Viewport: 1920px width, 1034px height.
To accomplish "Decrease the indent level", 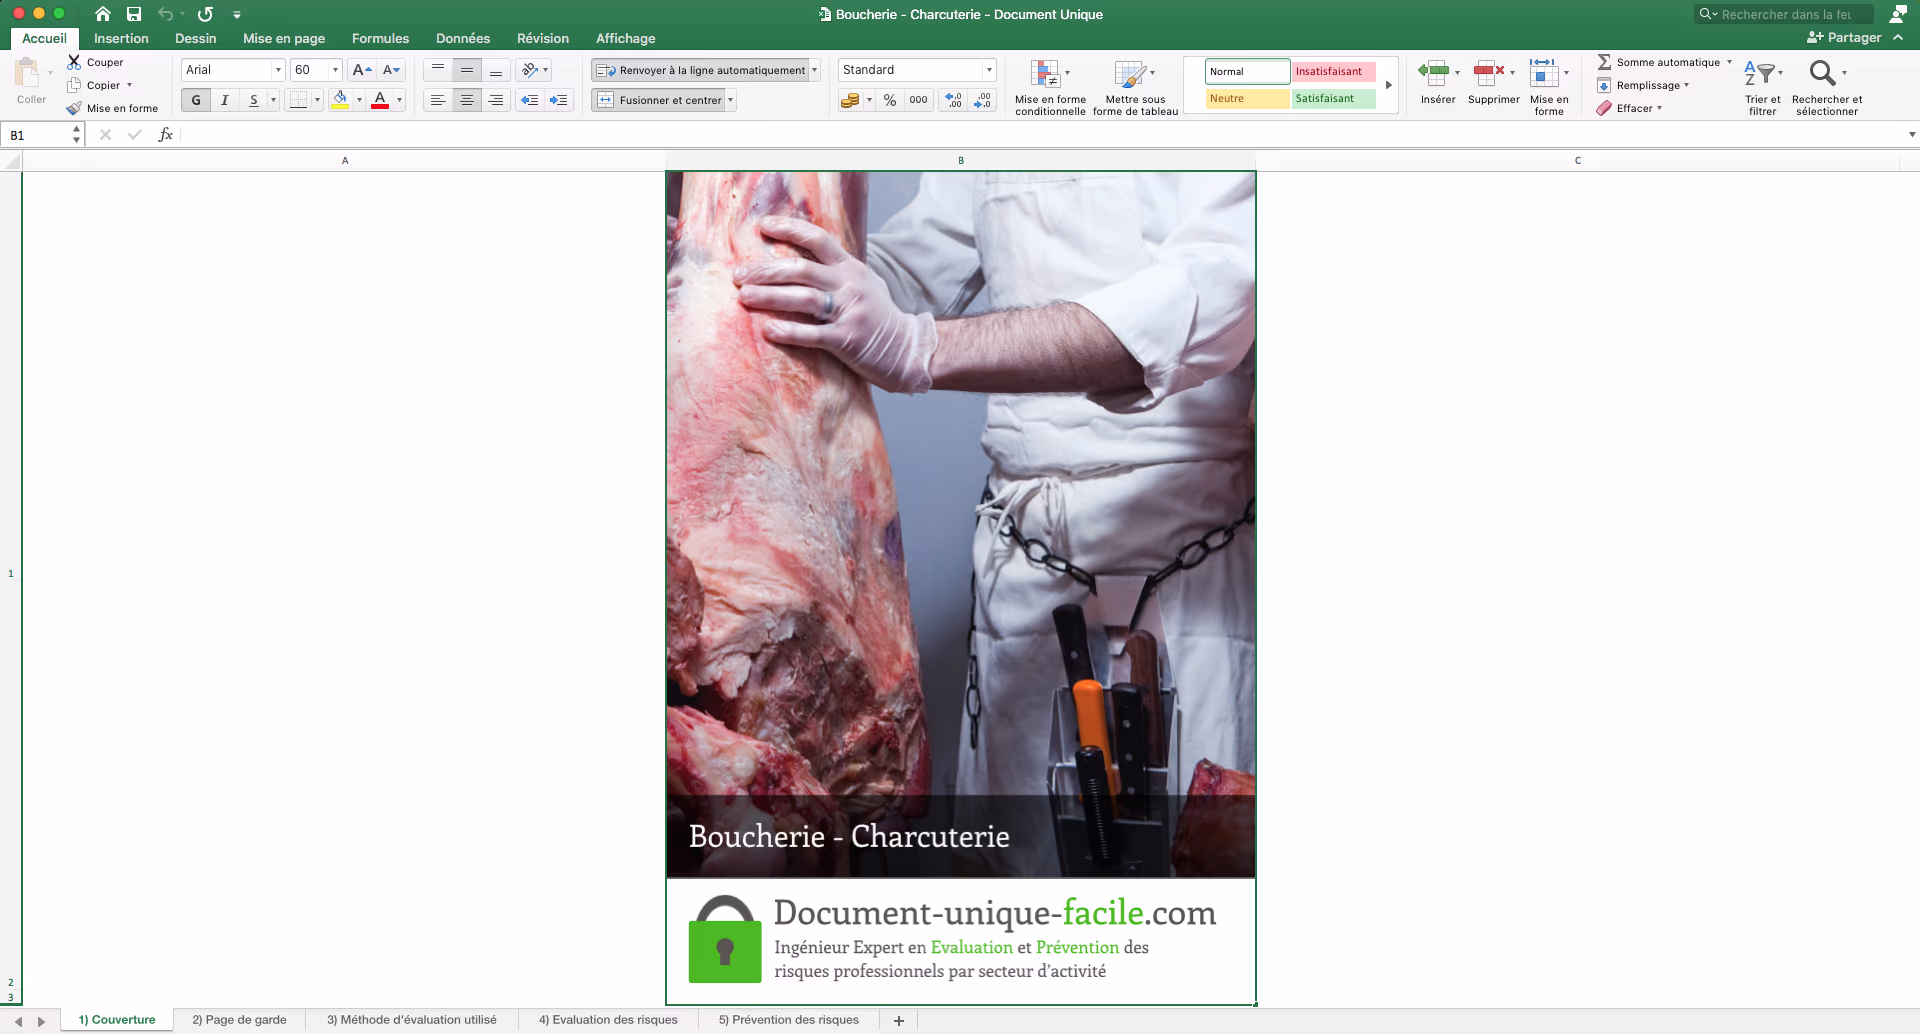I will pyautogui.click(x=530, y=100).
